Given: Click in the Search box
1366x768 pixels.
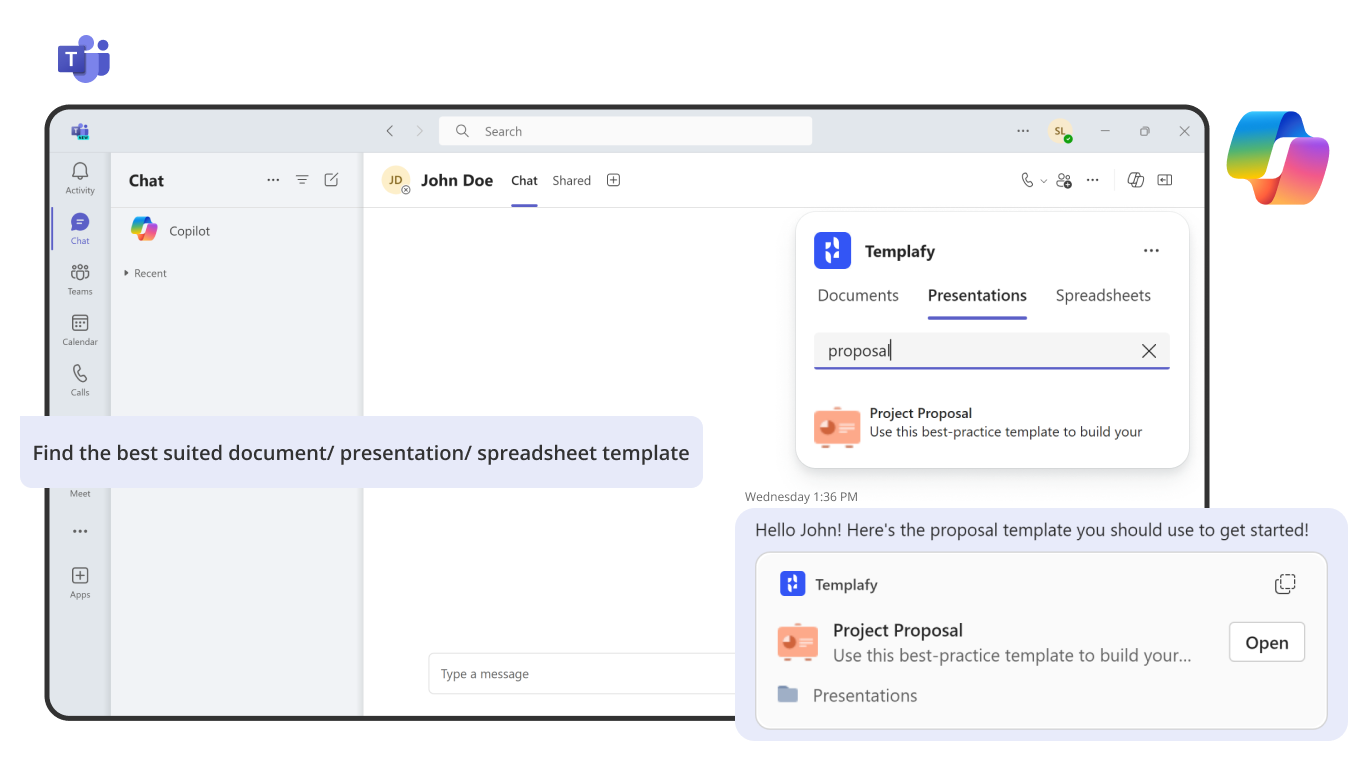Looking at the screenshot, I should [625, 131].
